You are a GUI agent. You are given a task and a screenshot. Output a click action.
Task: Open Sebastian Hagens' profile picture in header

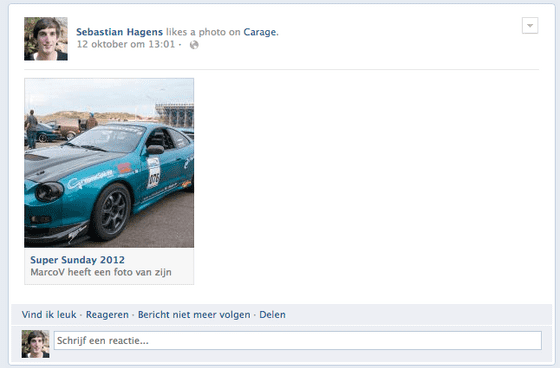point(46,39)
